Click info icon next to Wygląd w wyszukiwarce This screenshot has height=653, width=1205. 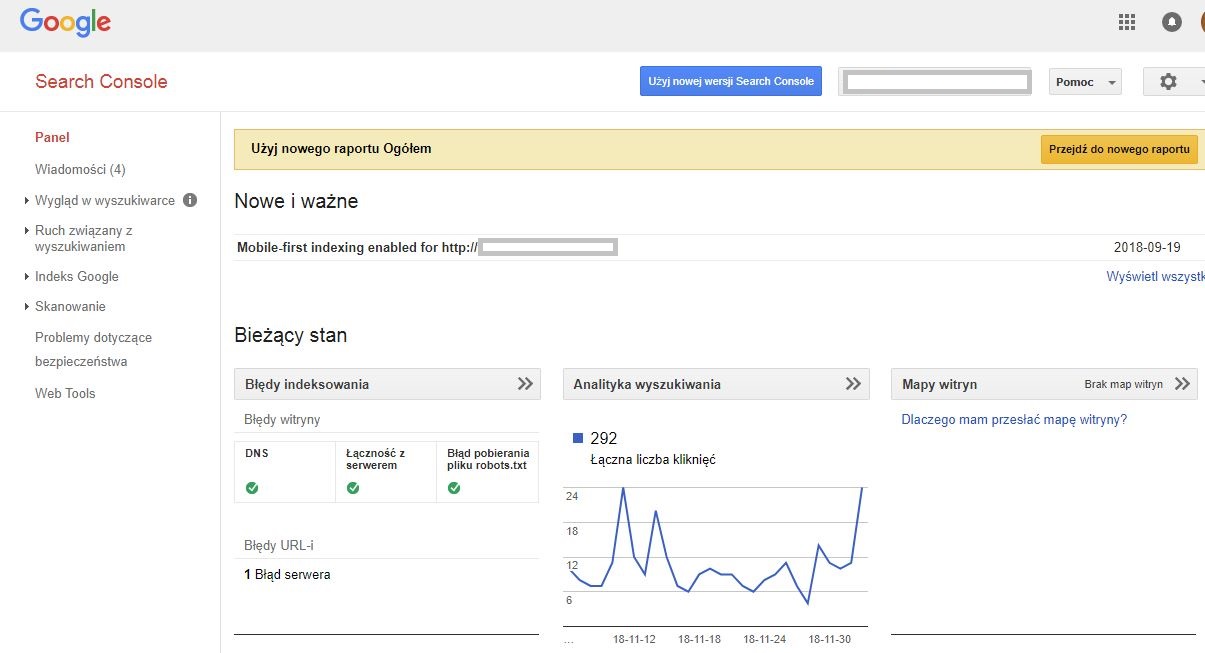point(190,201)
